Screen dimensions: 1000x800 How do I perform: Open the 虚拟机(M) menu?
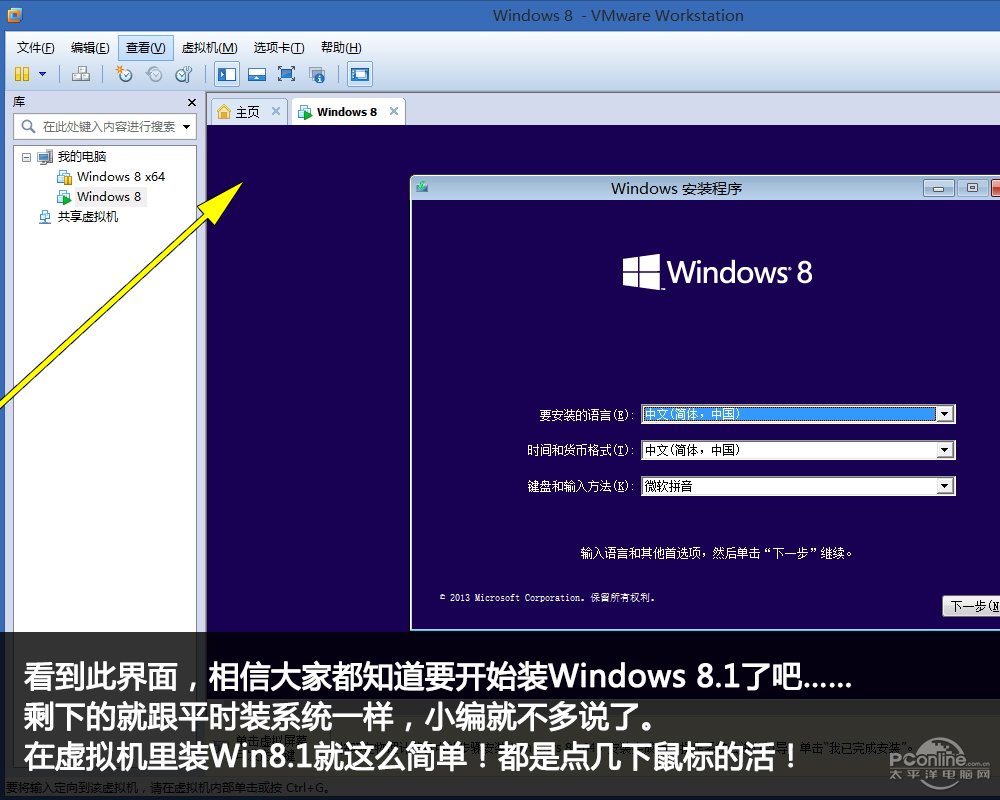(x=209, y=48)
